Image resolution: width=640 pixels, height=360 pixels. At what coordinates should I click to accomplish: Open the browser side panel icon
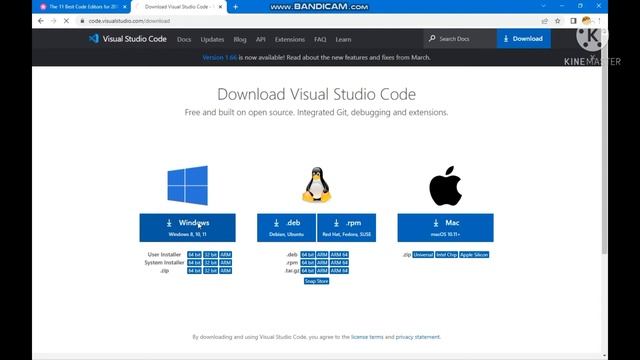coord(573,21)
